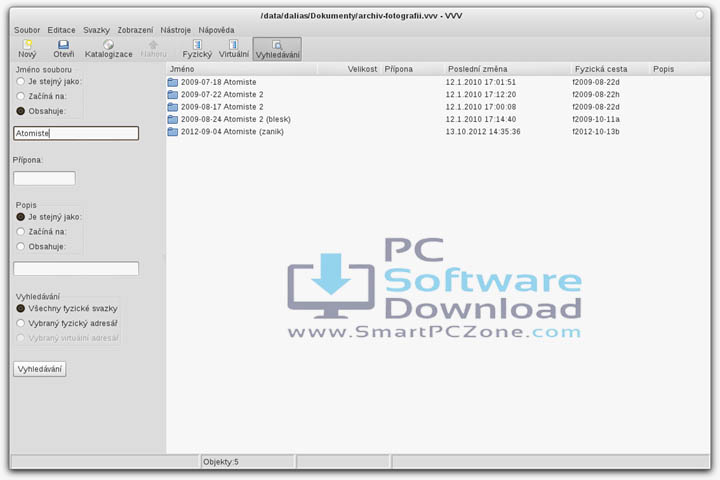Image resolution: width=720 pixels, height=480 pixels.
Task: Select folder icon of 2012-09-04 Atomiste (zanik)
Action: [173, 132]
